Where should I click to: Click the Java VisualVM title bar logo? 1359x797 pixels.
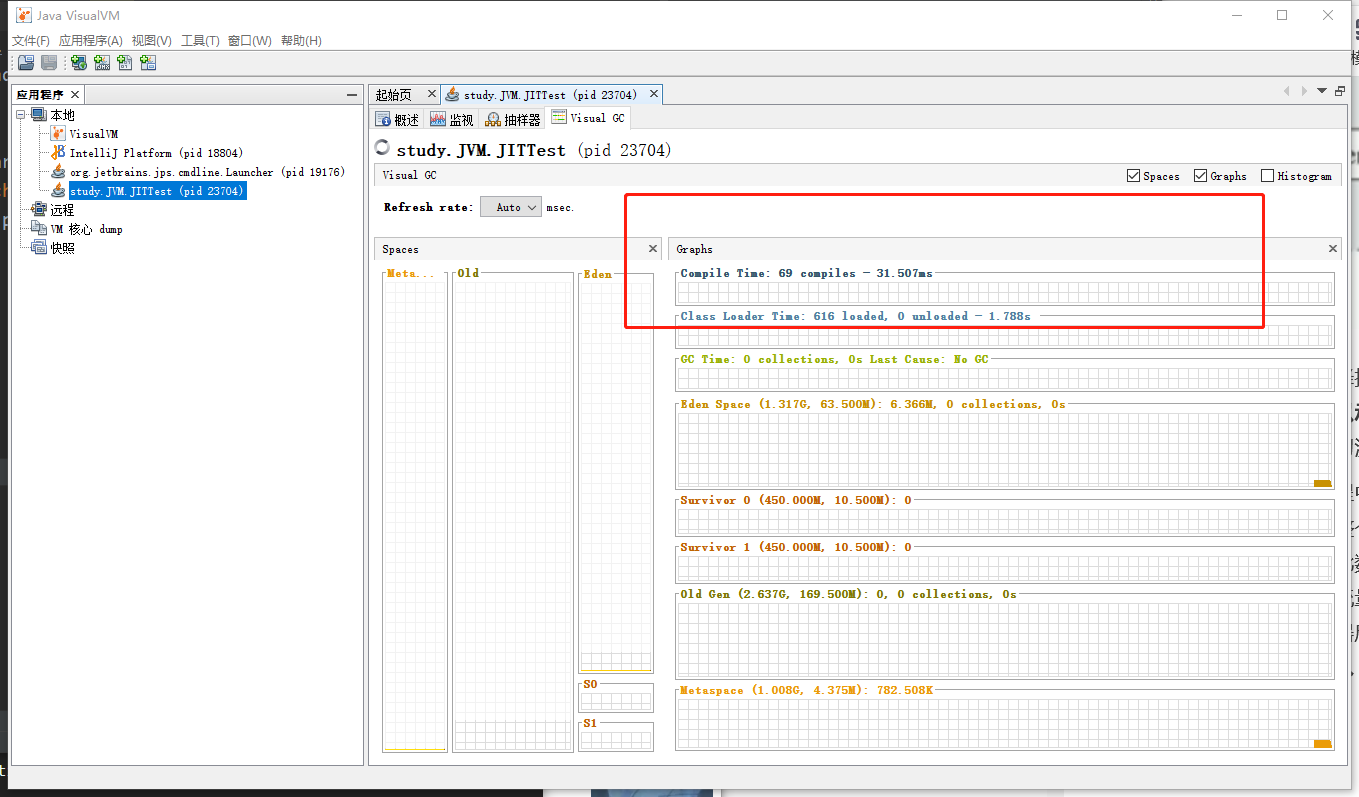[x=23, y=15]
